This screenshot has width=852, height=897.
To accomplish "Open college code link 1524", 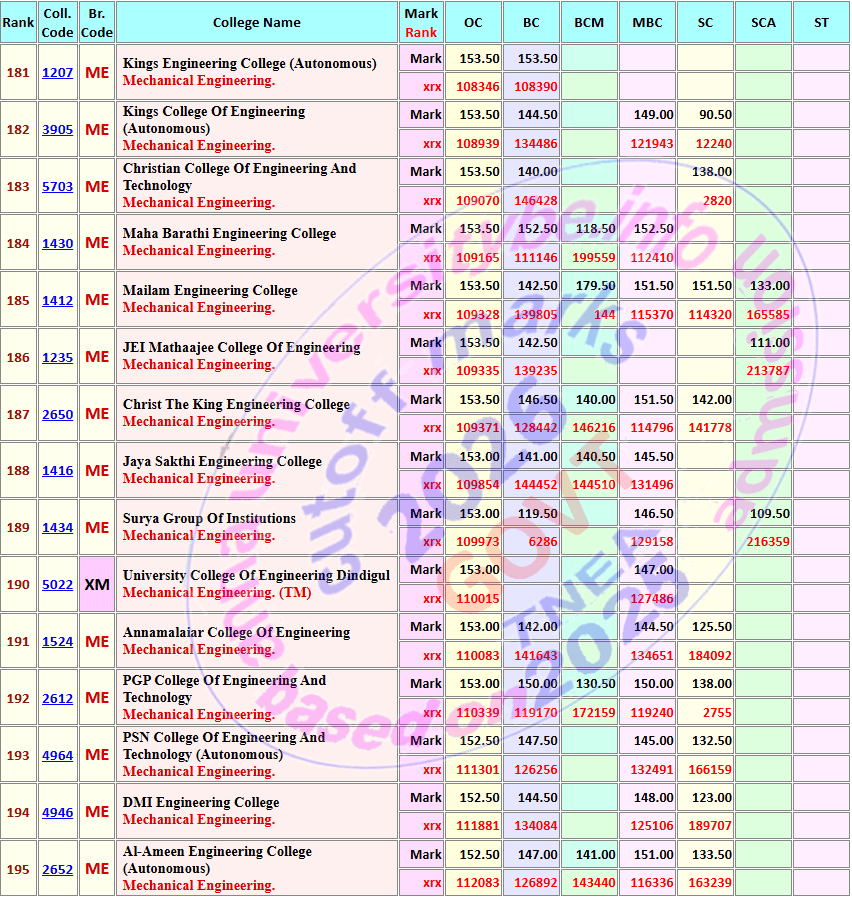I will point(57,641).
